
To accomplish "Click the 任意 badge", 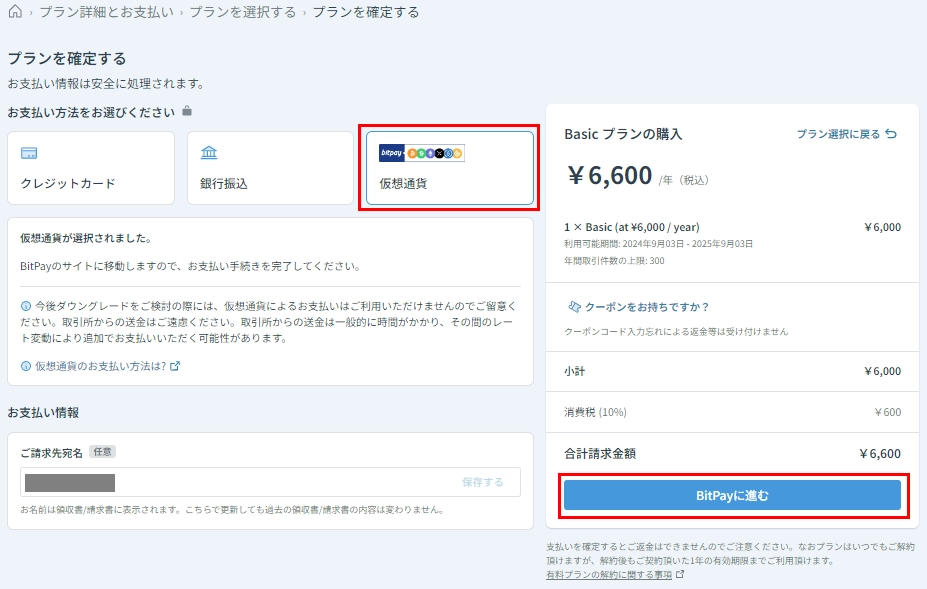I will (102, 452).
